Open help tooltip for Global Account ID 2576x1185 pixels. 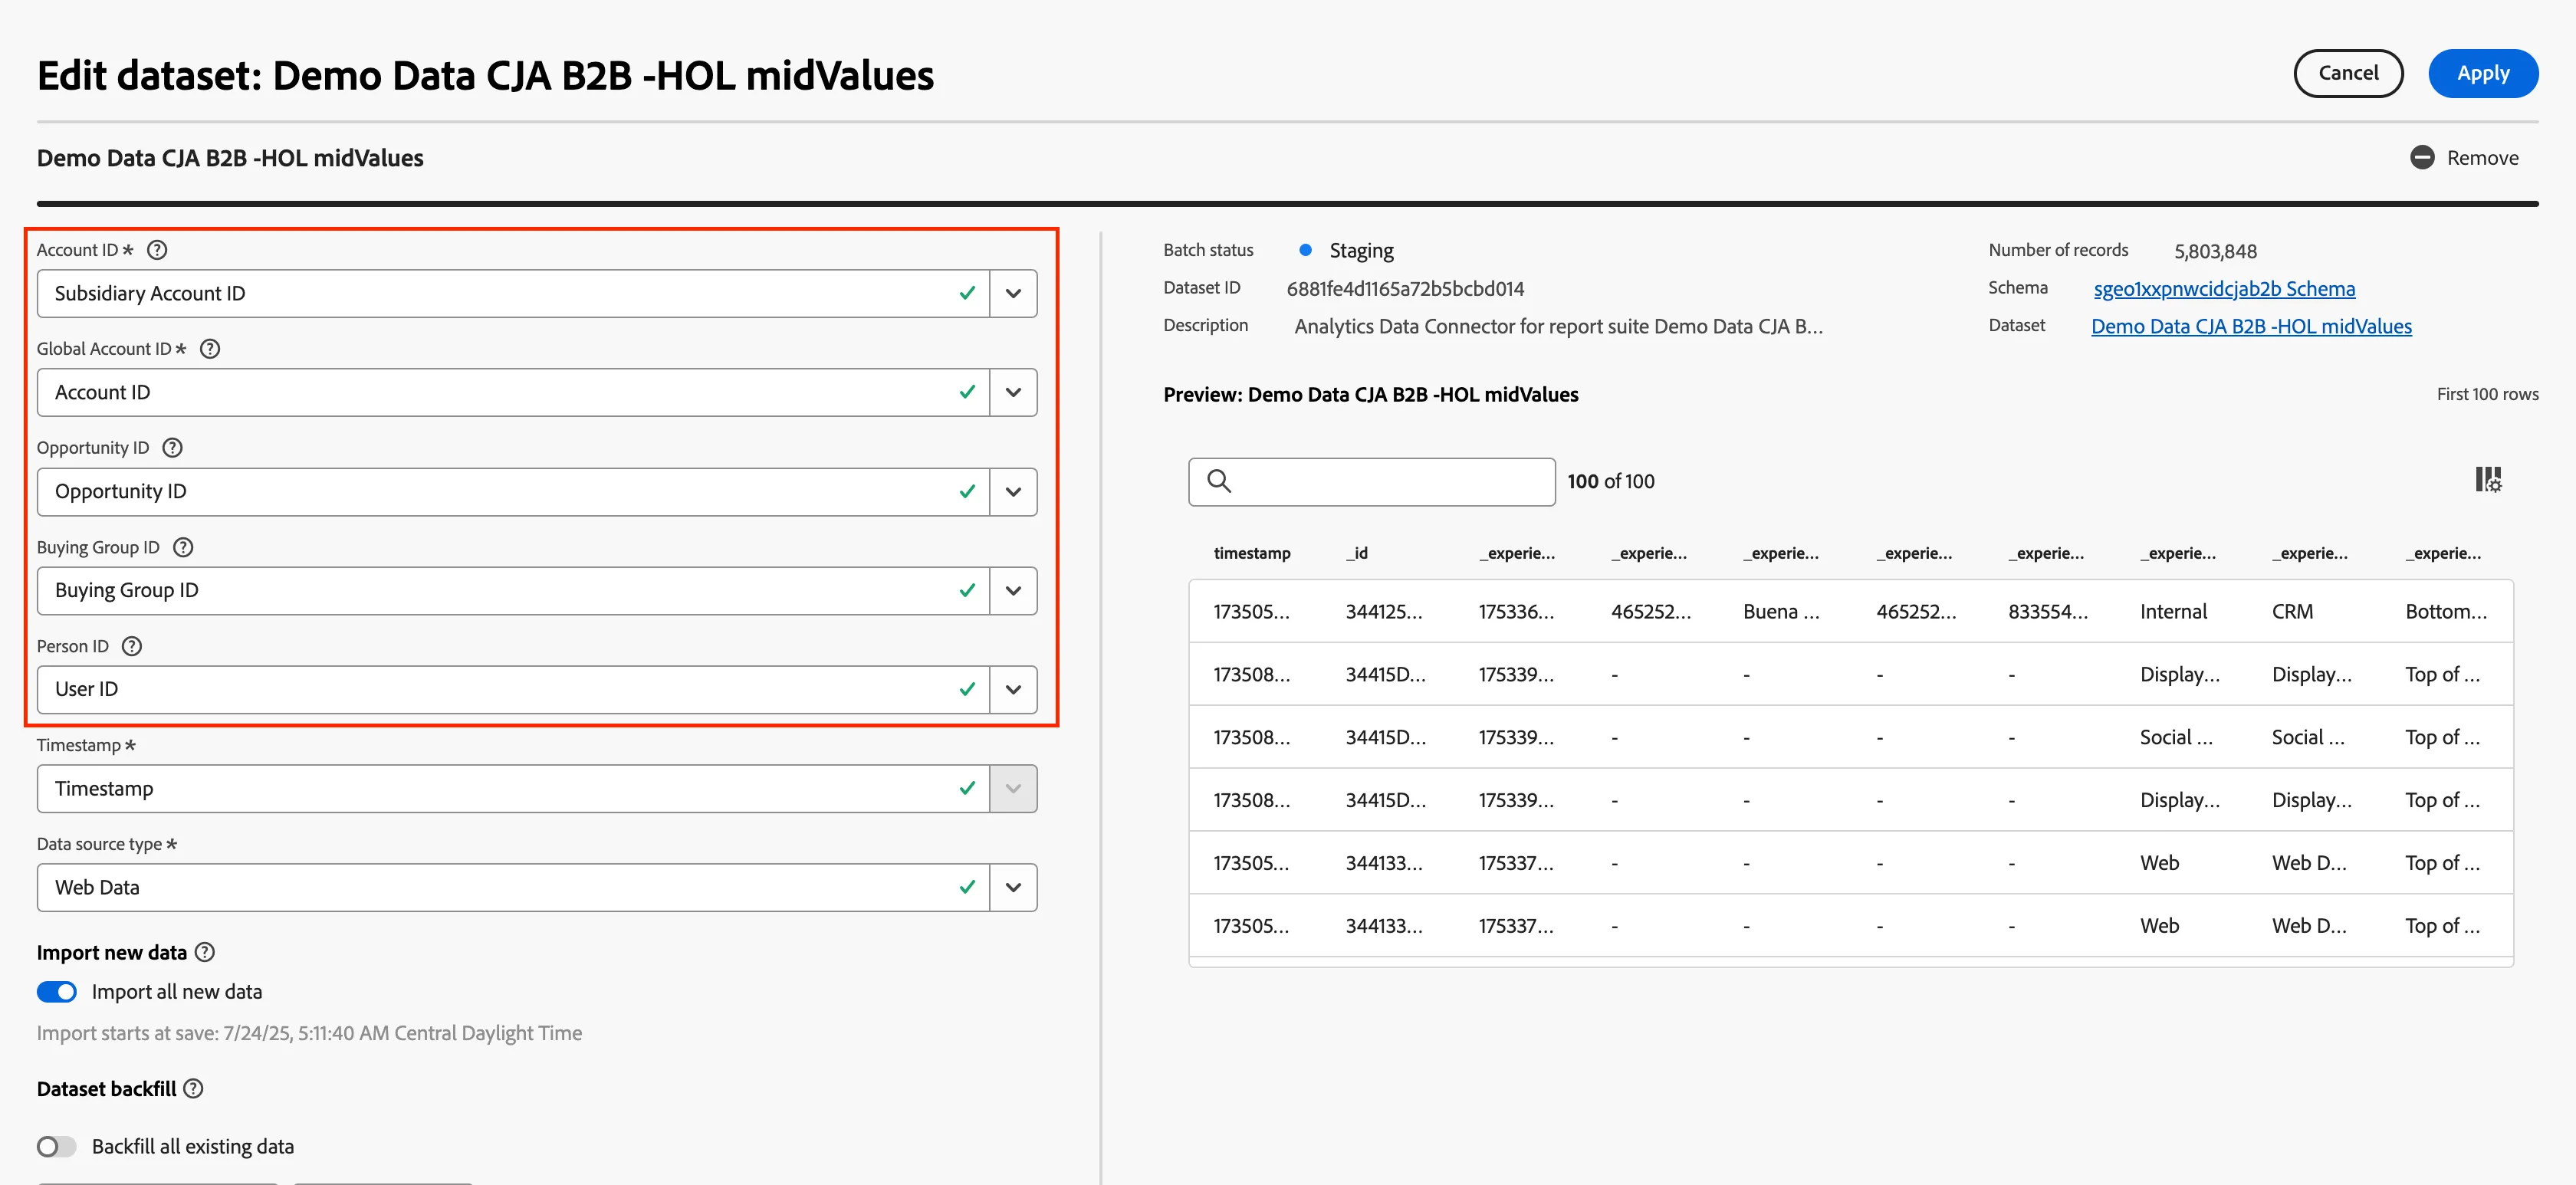tap(210, 349)
